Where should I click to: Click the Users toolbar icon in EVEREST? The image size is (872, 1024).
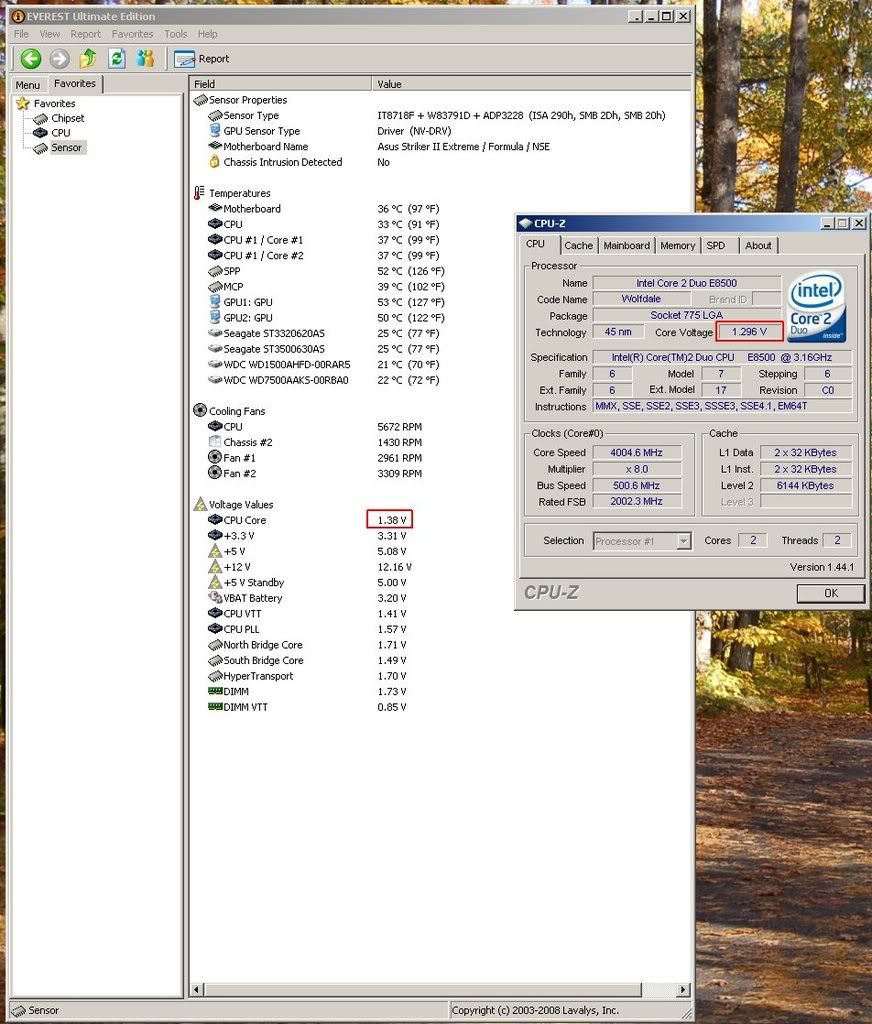pos(146,59)
